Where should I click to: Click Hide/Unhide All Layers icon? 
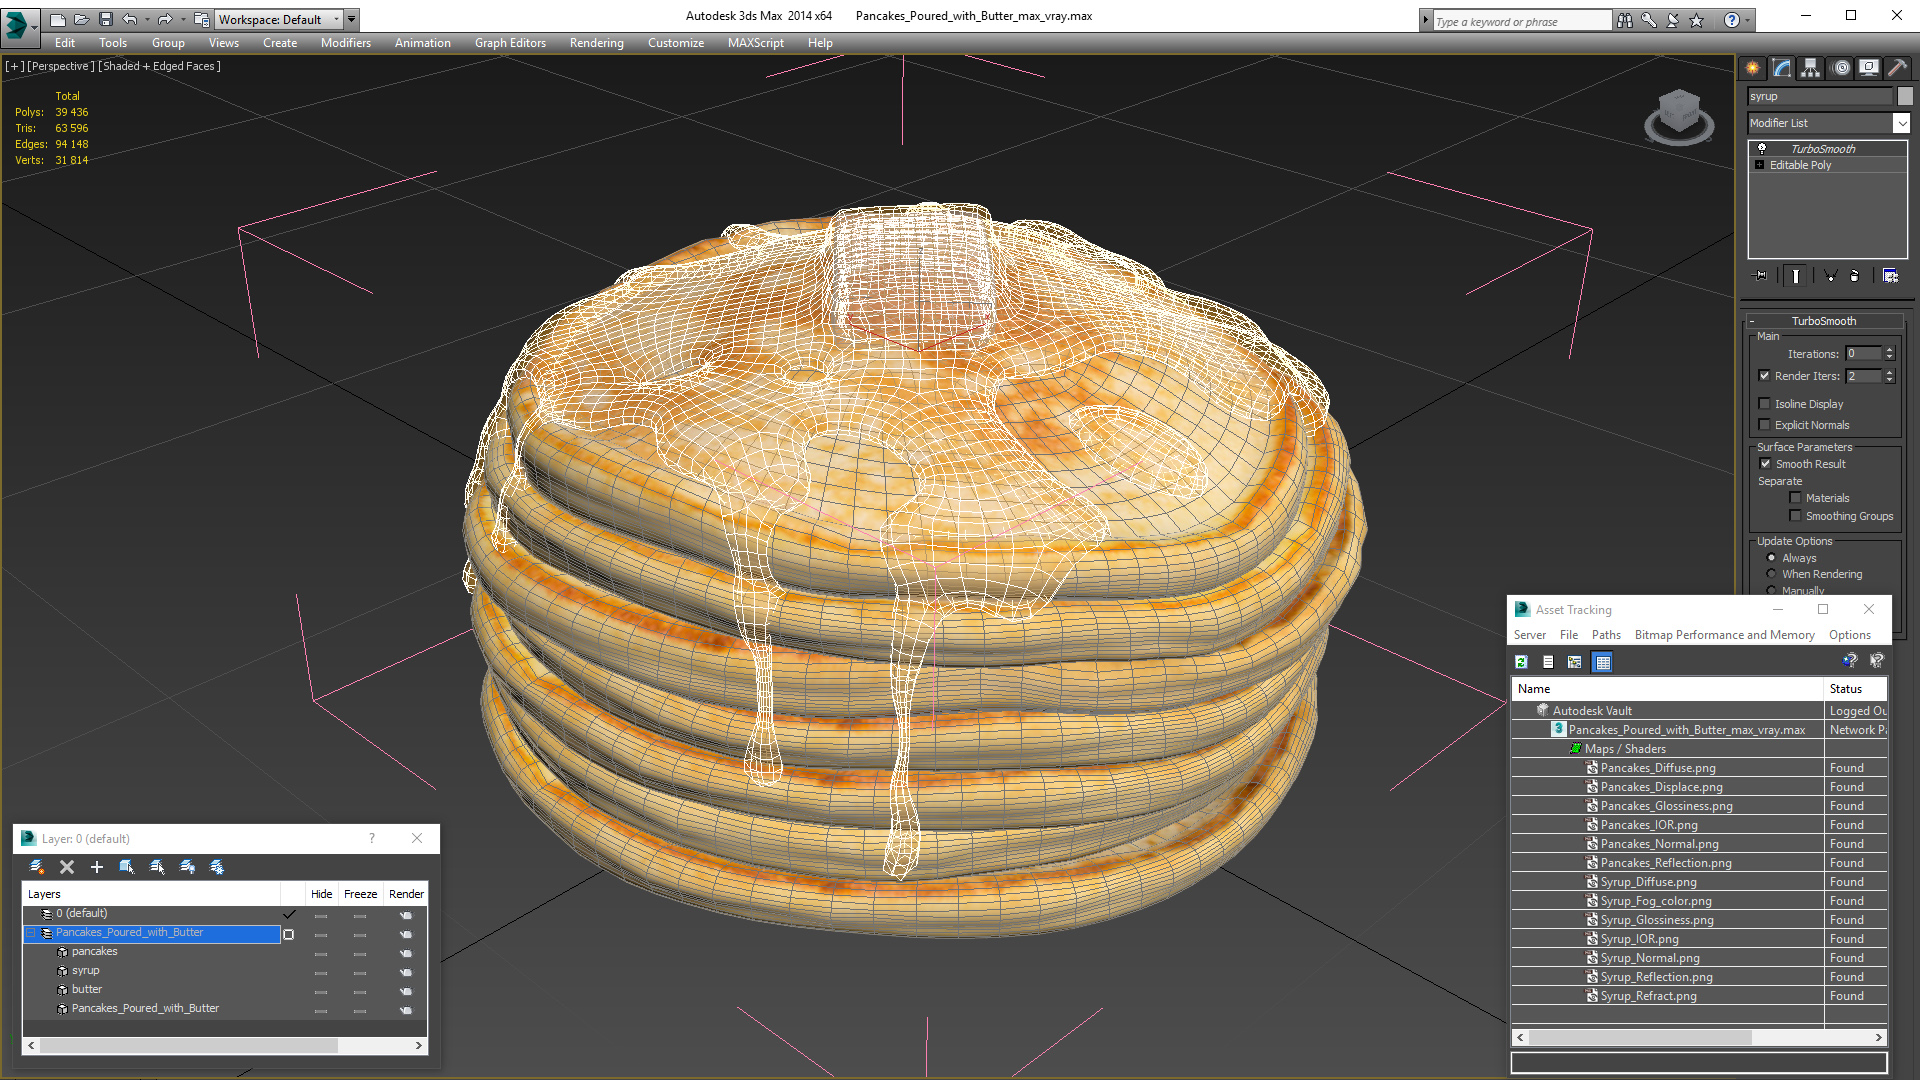[187, 867]
